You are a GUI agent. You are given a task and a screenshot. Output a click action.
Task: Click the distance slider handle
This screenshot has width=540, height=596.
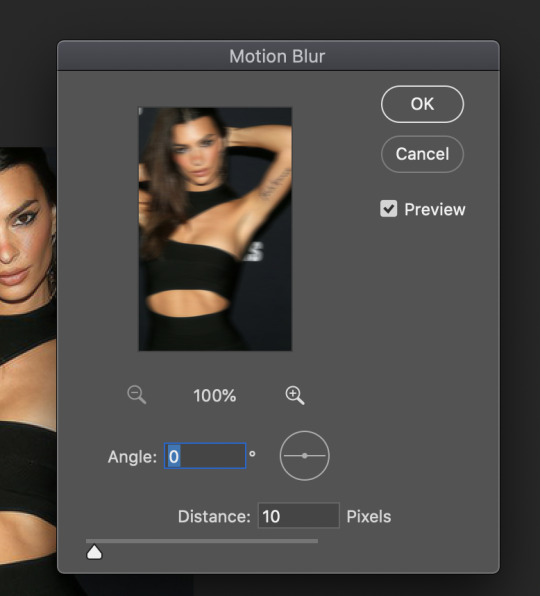94,553
